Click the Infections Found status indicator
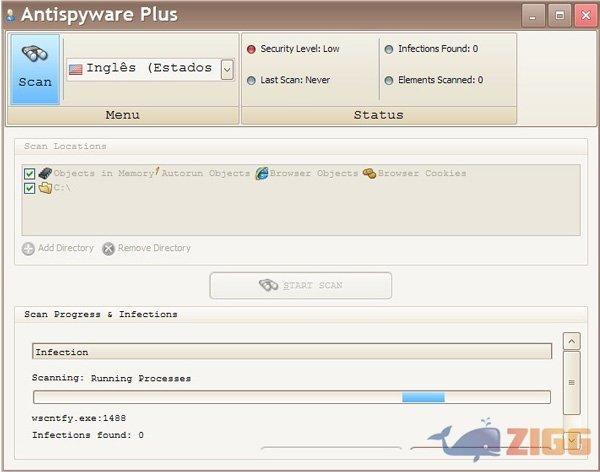The height and width of the screenshot is (472, 600). 388,49
